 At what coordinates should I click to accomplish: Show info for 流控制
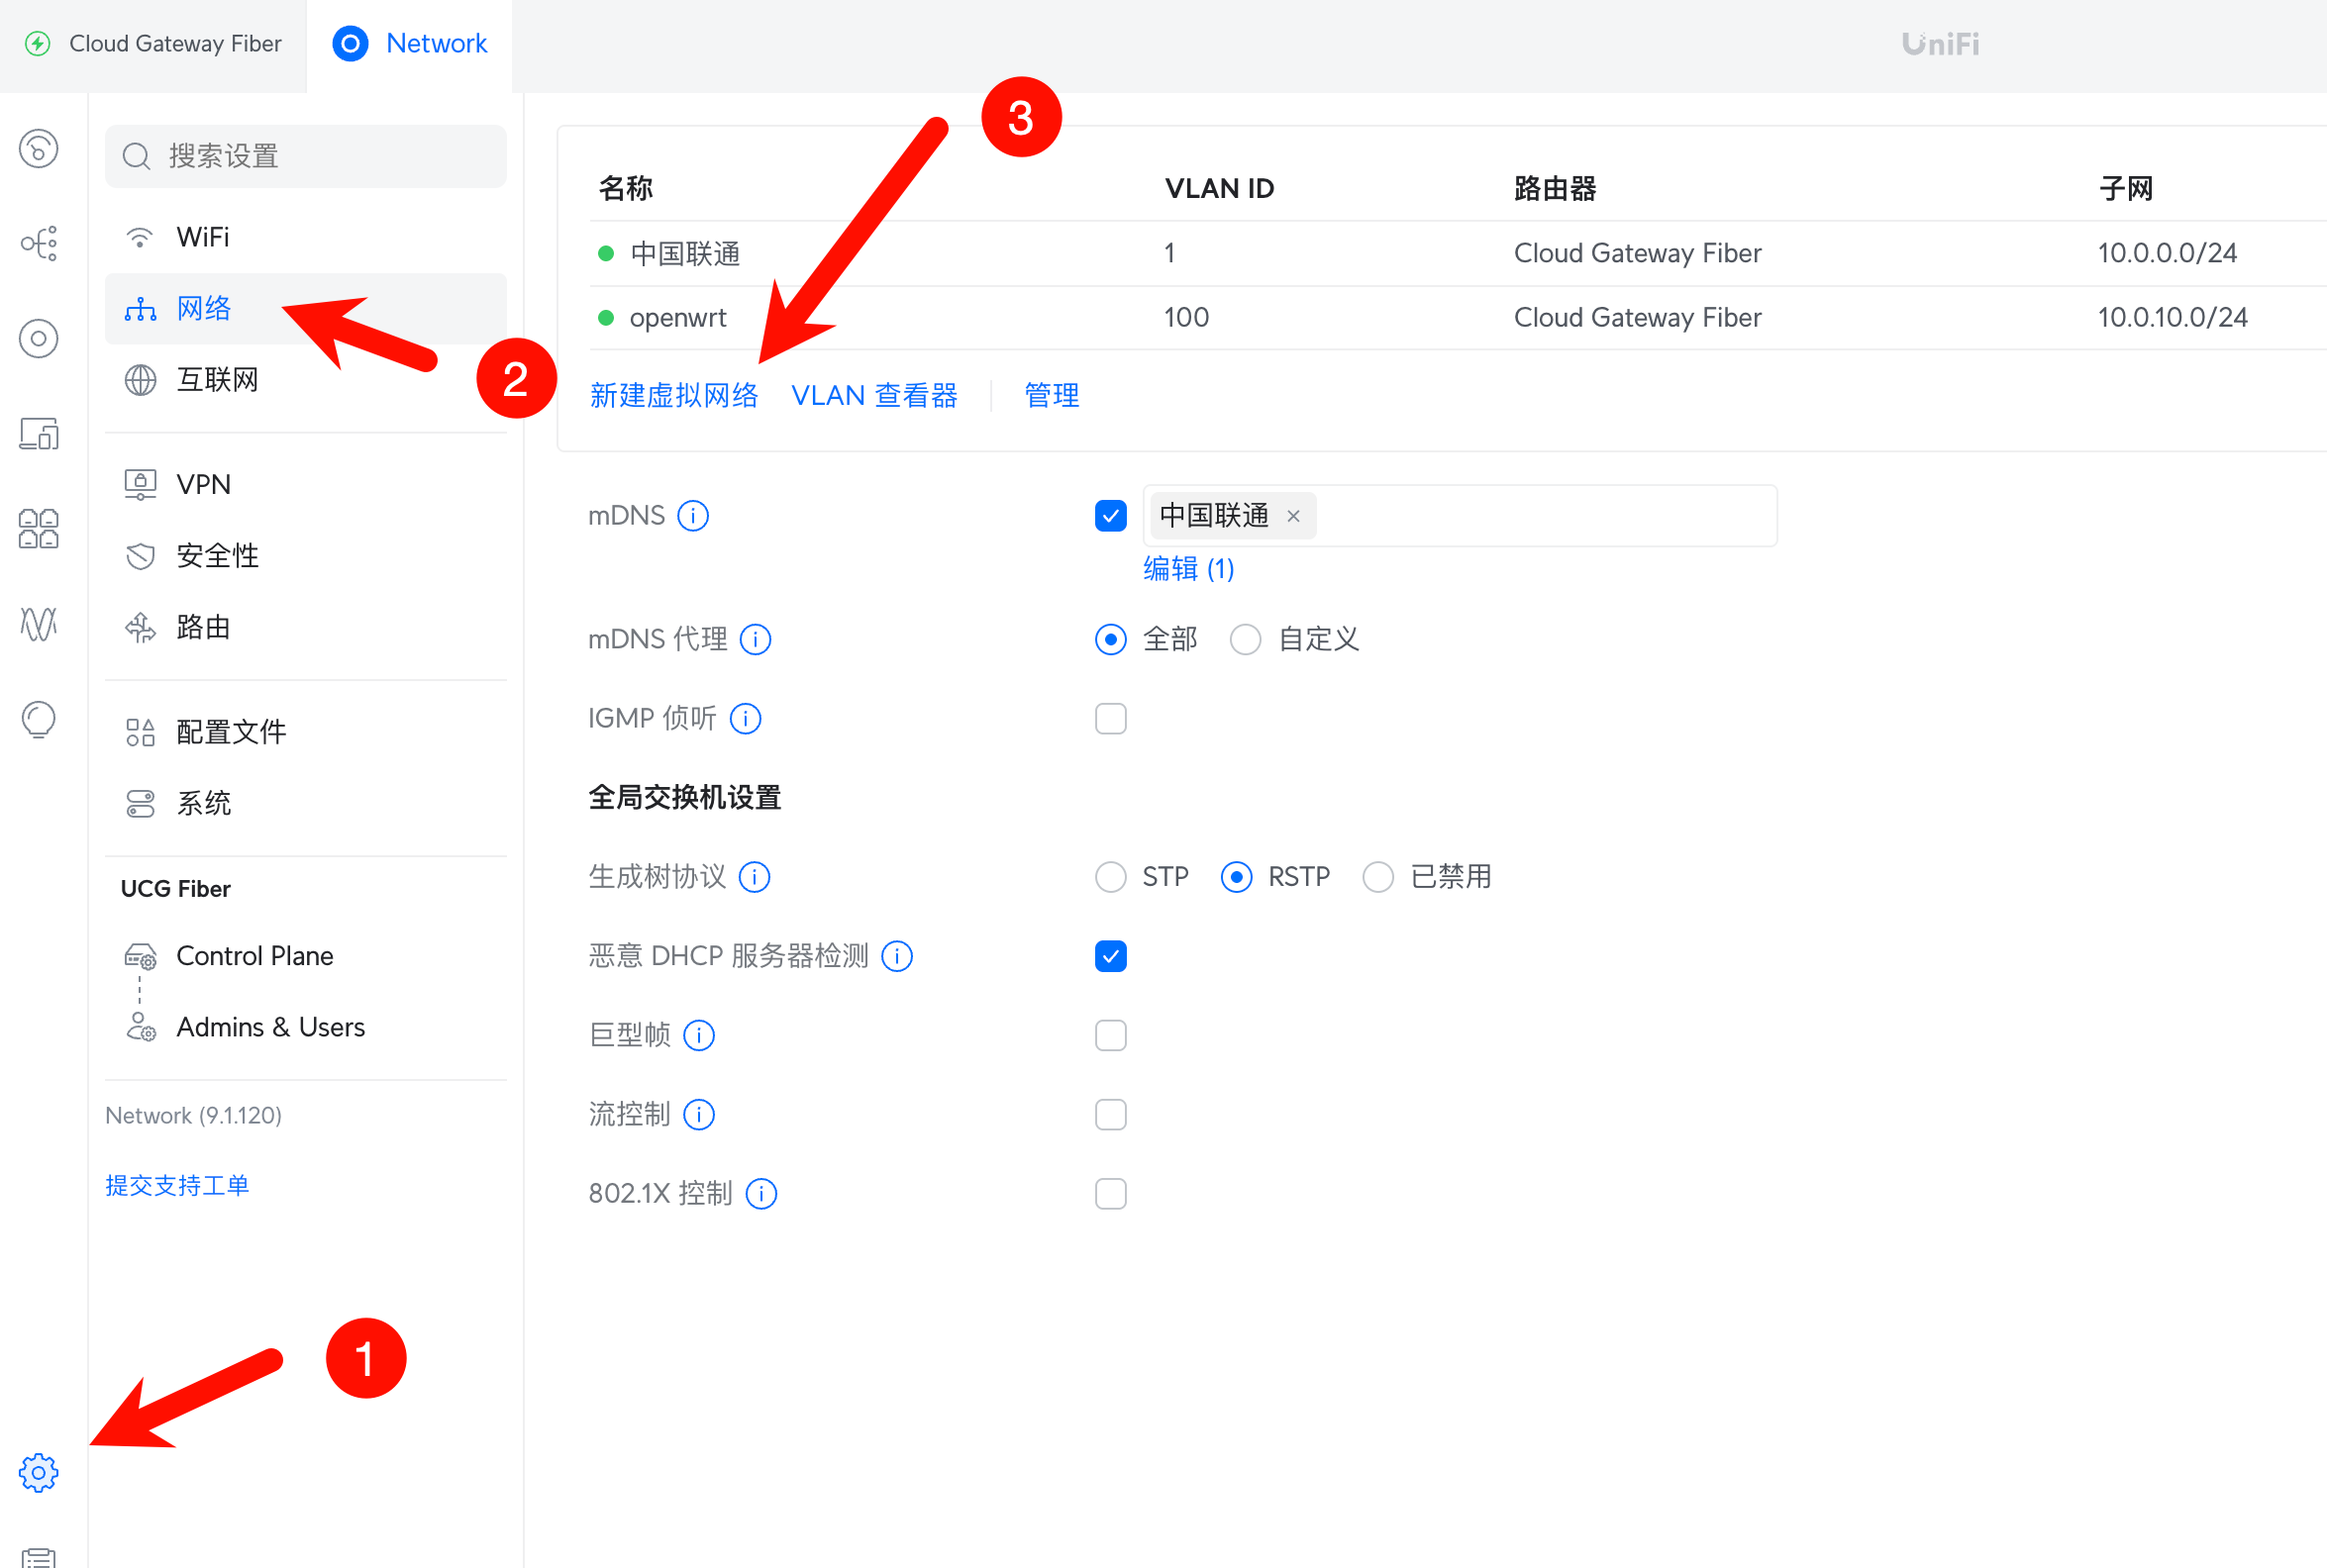tap(699, 1115)
